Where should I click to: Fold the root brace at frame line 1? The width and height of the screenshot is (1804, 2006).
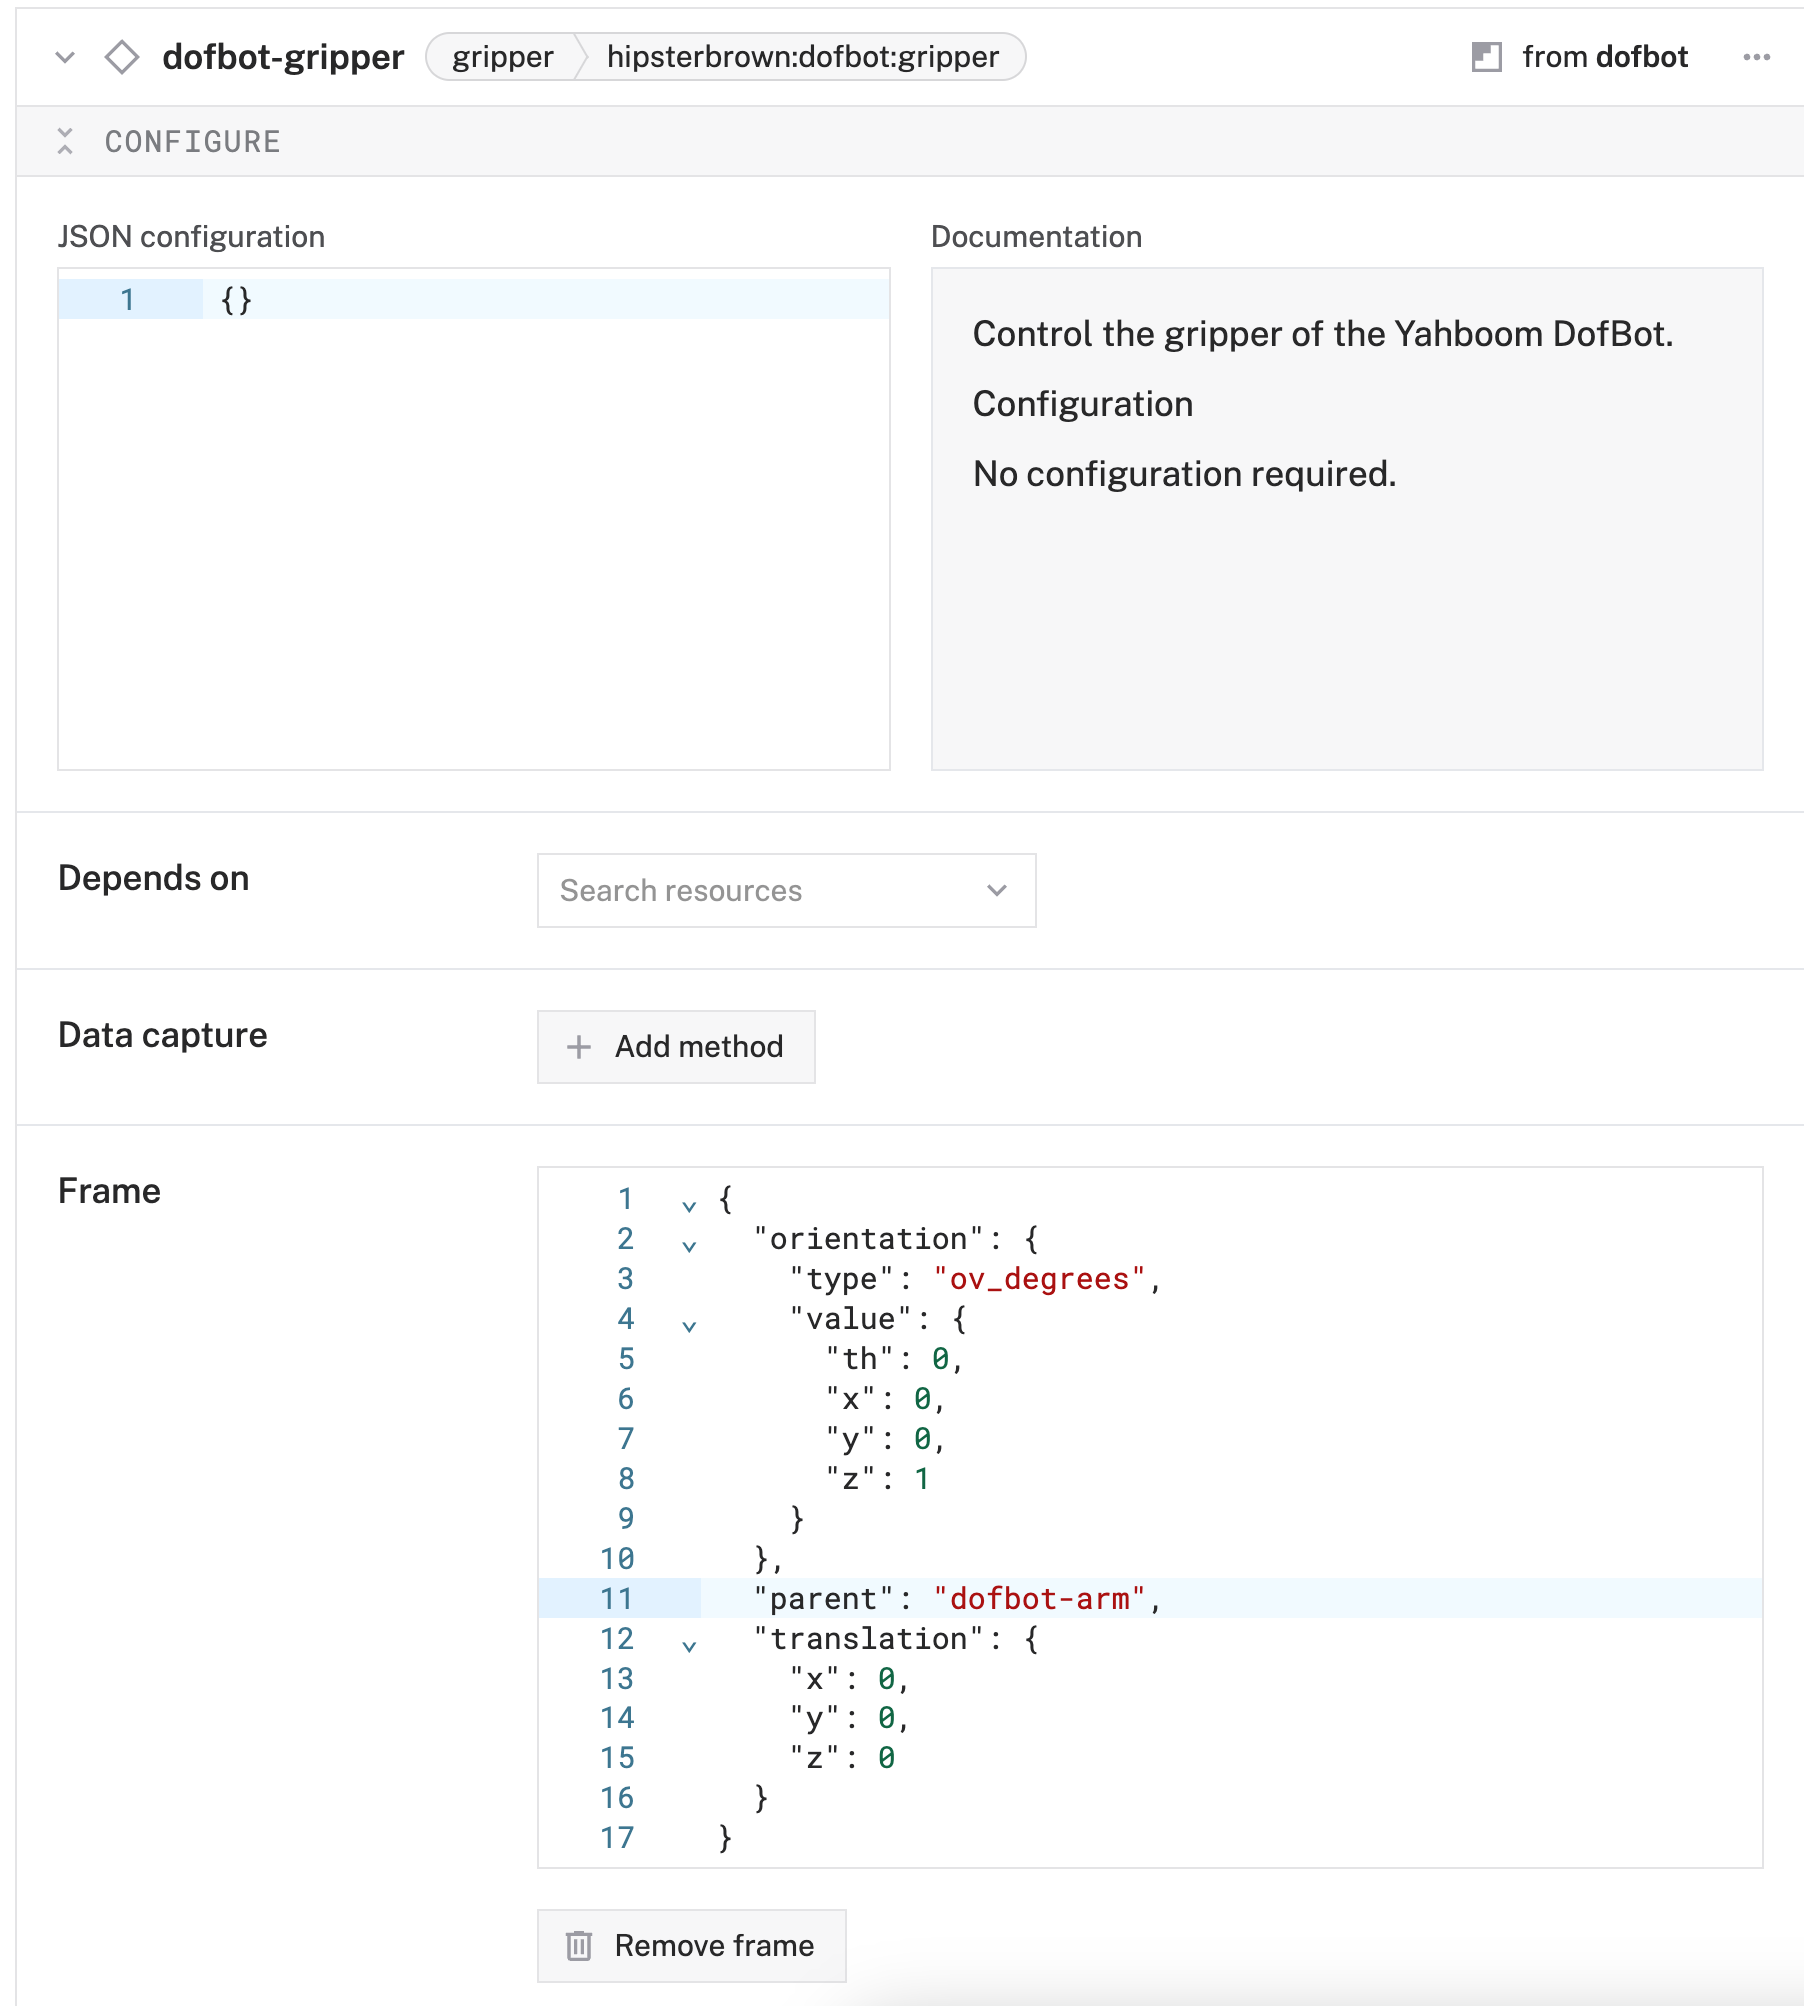point(689,1206)
